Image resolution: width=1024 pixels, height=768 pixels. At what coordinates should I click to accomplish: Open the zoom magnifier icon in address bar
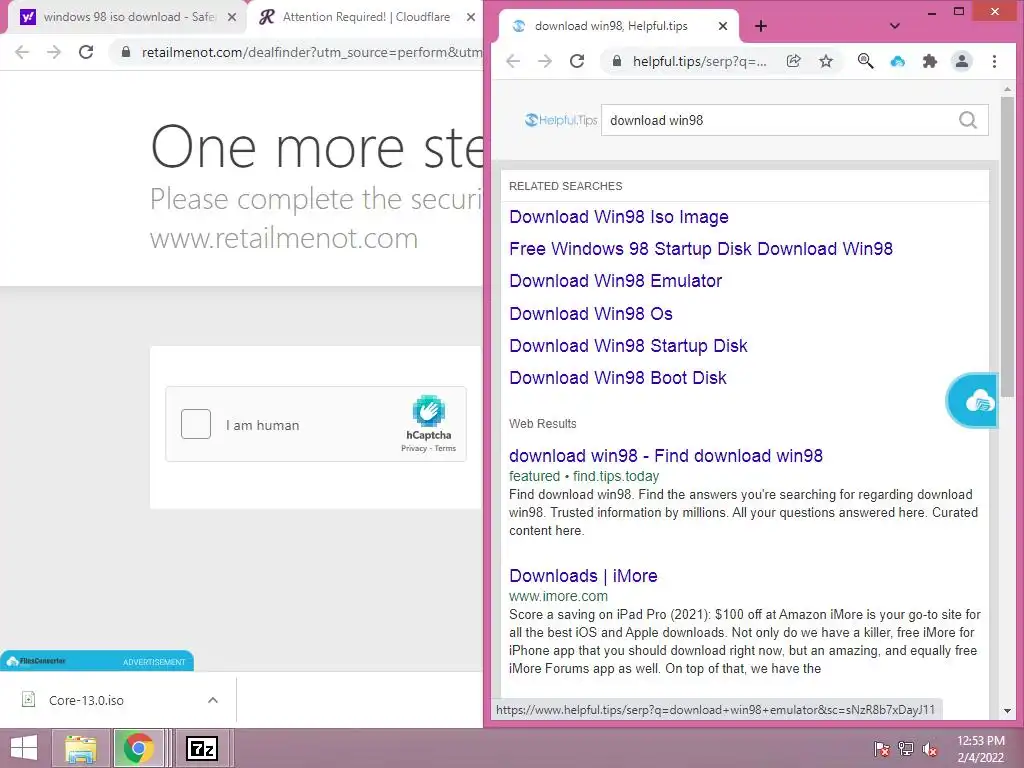tap(865, 61)
